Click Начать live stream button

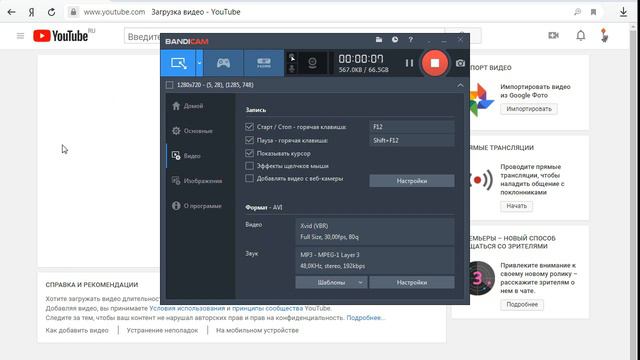point(516,206)
